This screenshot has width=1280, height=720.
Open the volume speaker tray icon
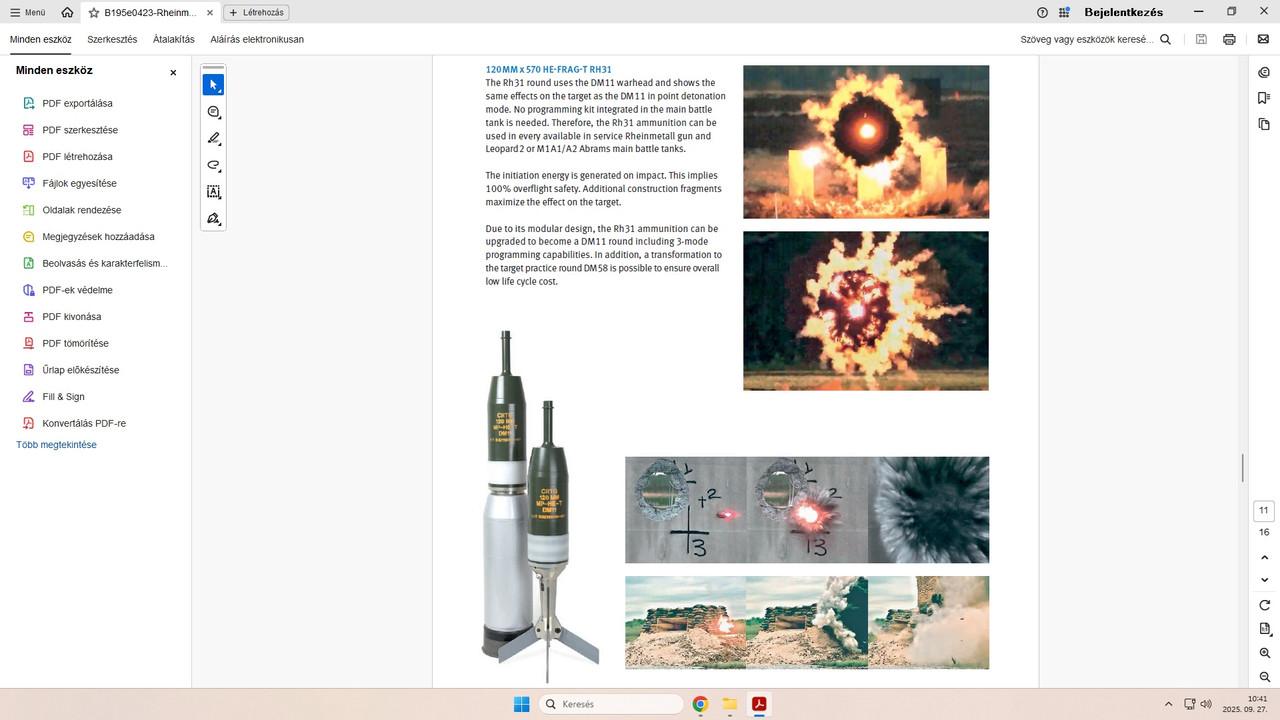[x=1206, y=704]
